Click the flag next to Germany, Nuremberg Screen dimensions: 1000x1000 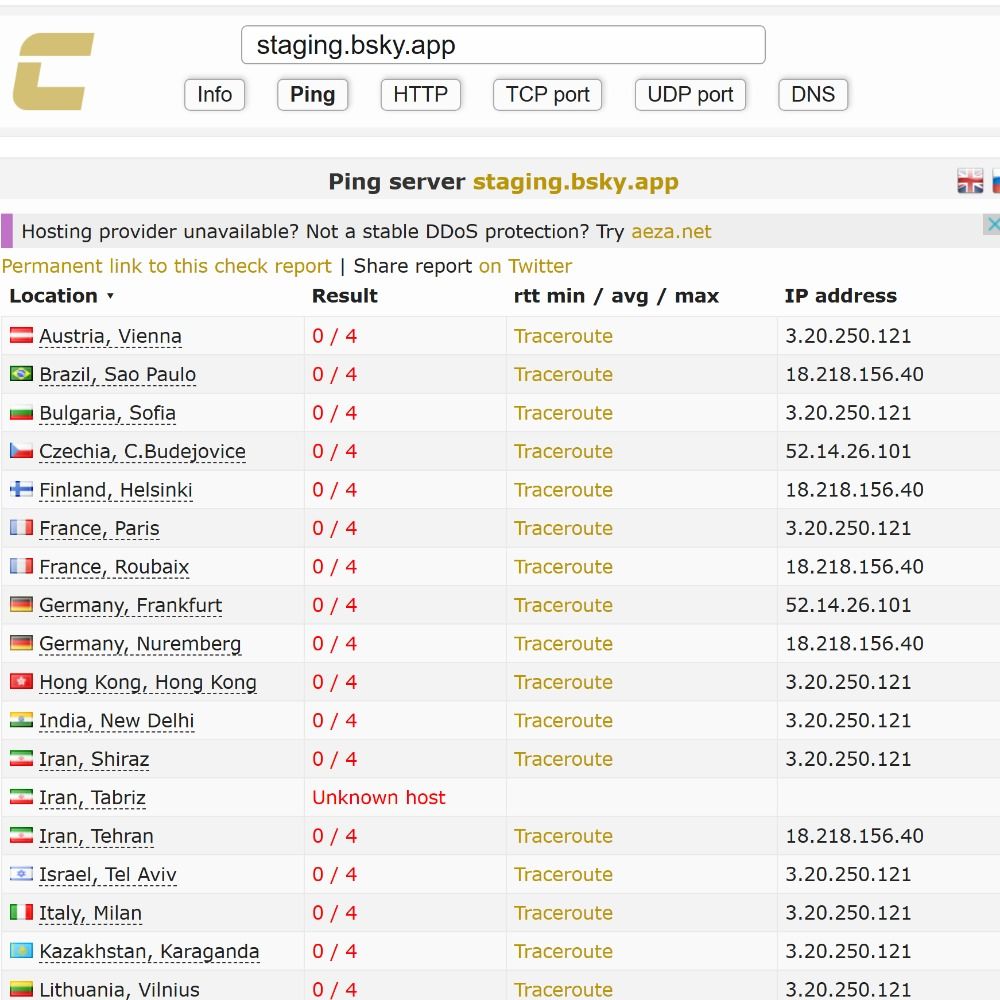[x=21, y=642]
